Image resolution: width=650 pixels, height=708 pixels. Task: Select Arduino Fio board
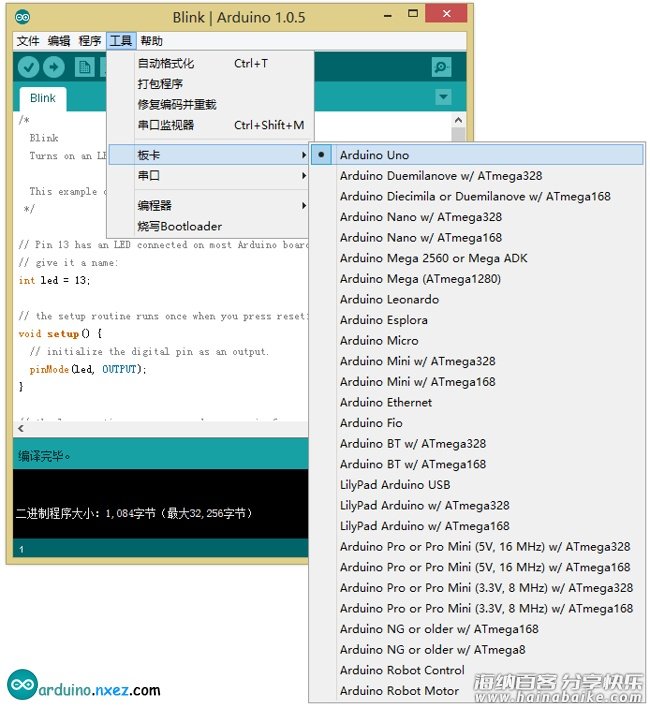coord(478,423)
